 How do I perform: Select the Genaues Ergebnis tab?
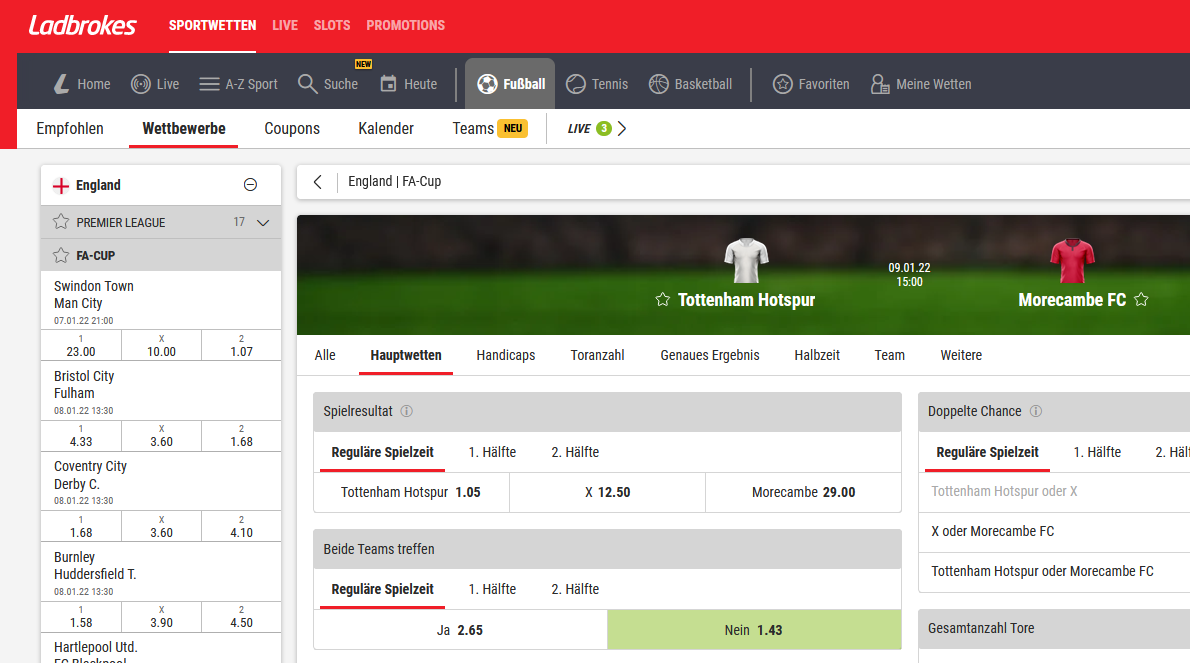710,355
